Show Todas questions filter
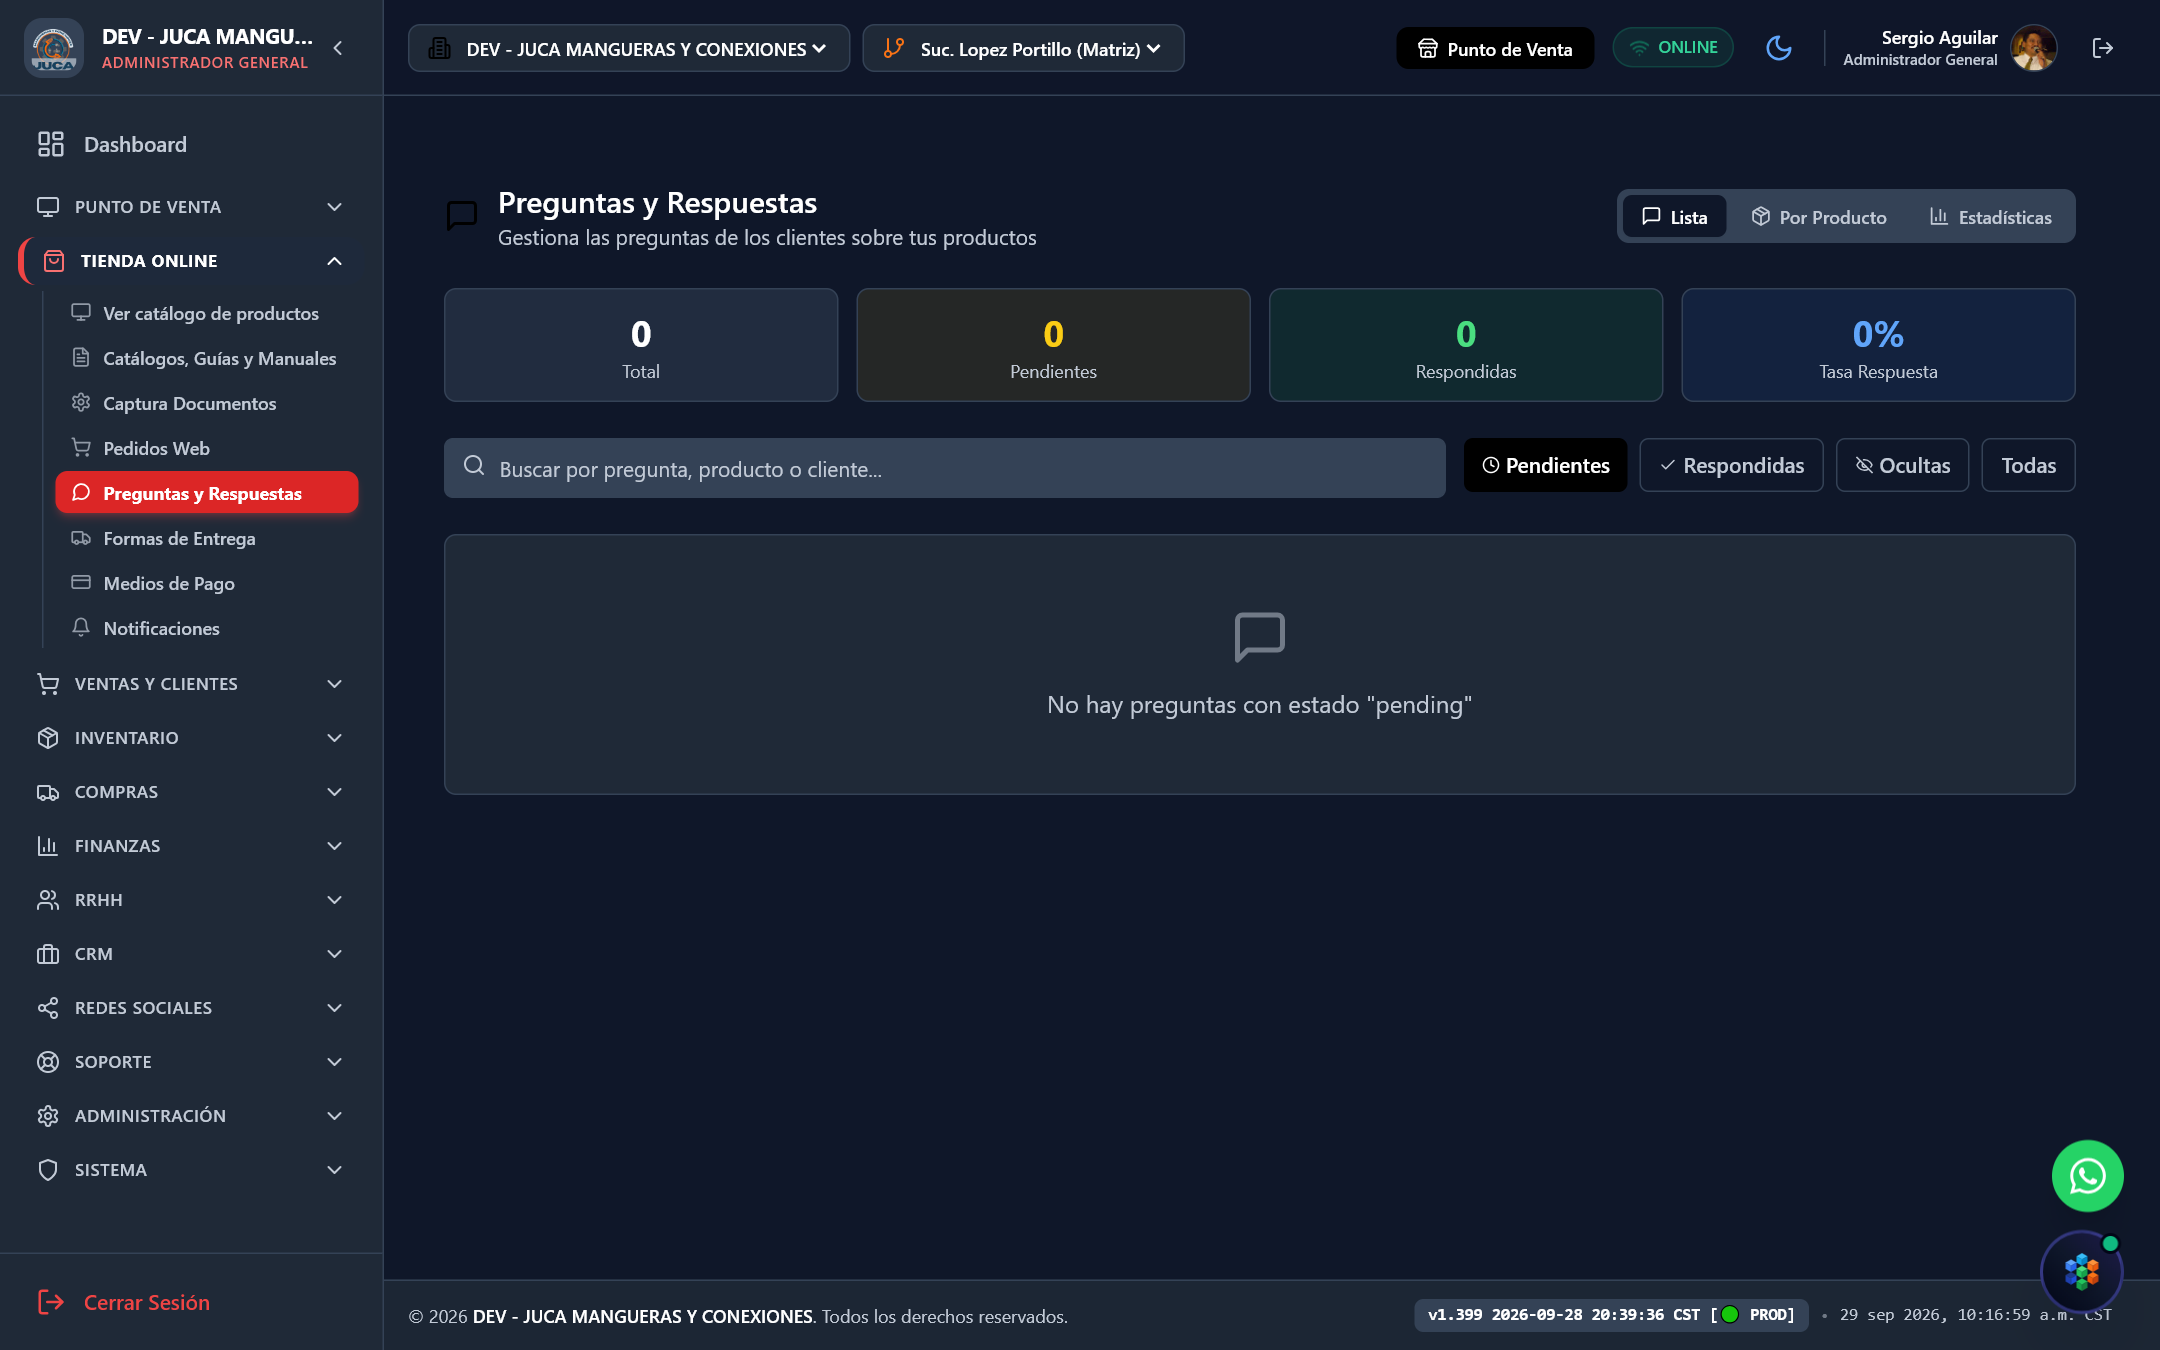Screen dimensions: 2160x1350 pyautogui.click(x=2028, y=465)
